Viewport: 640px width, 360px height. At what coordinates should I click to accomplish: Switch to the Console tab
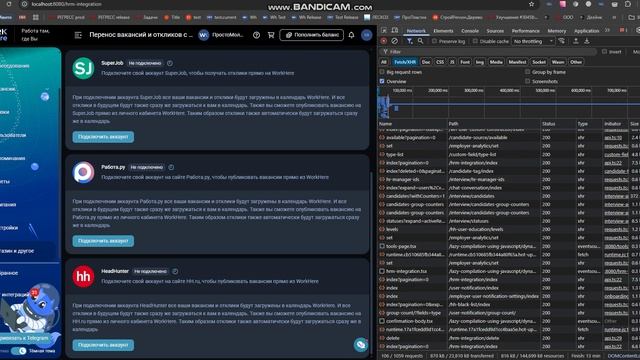point(470,31)
